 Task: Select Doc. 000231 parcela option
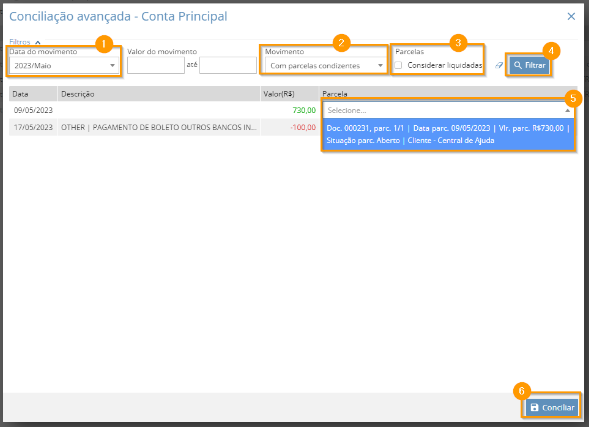tap(448, 134)
